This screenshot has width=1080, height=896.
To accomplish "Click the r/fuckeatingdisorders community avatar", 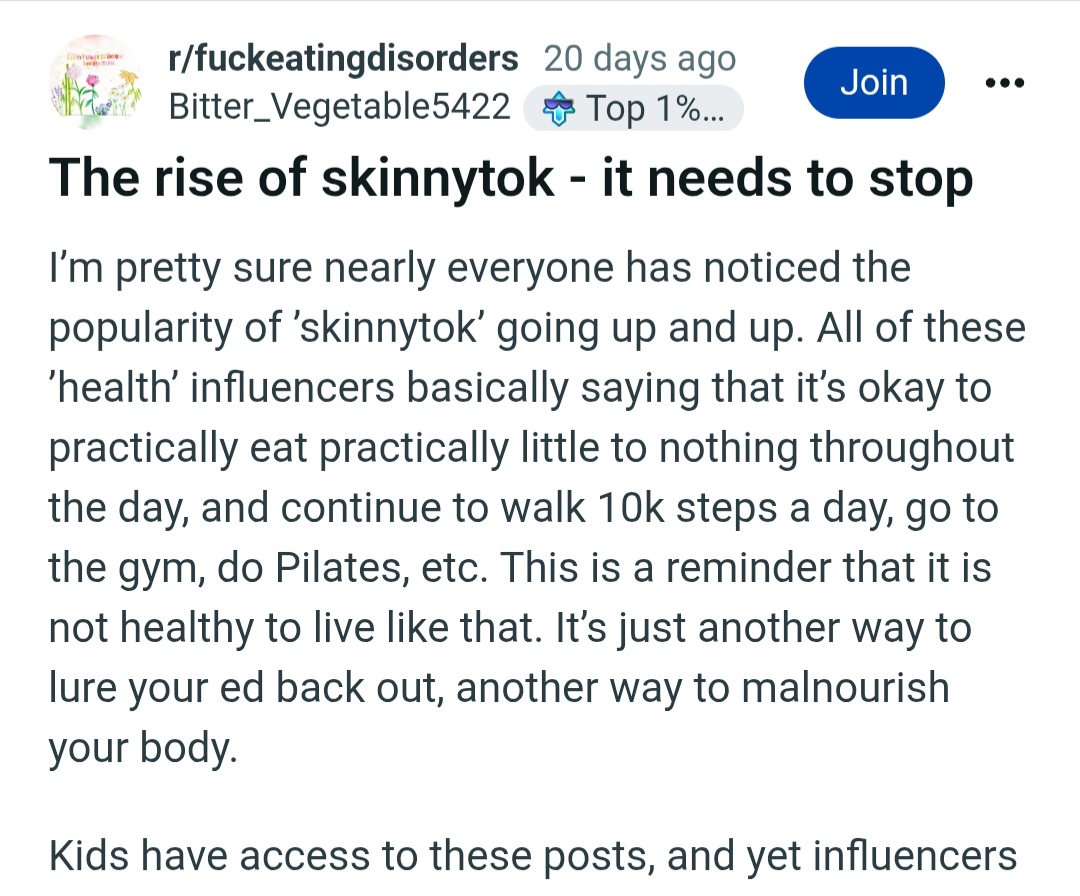I will point(96,82).
